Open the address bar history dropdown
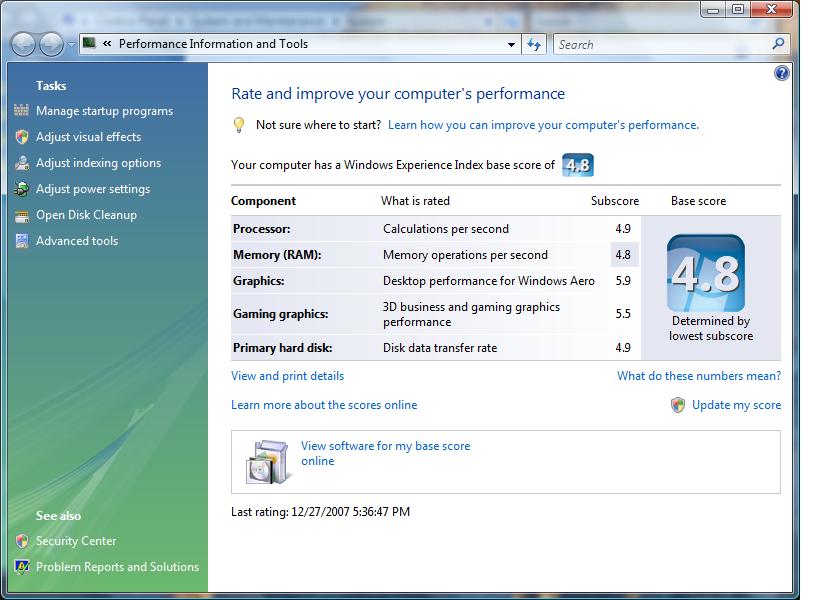The height and width of the screenshot is (600, 840). [511, 44]
